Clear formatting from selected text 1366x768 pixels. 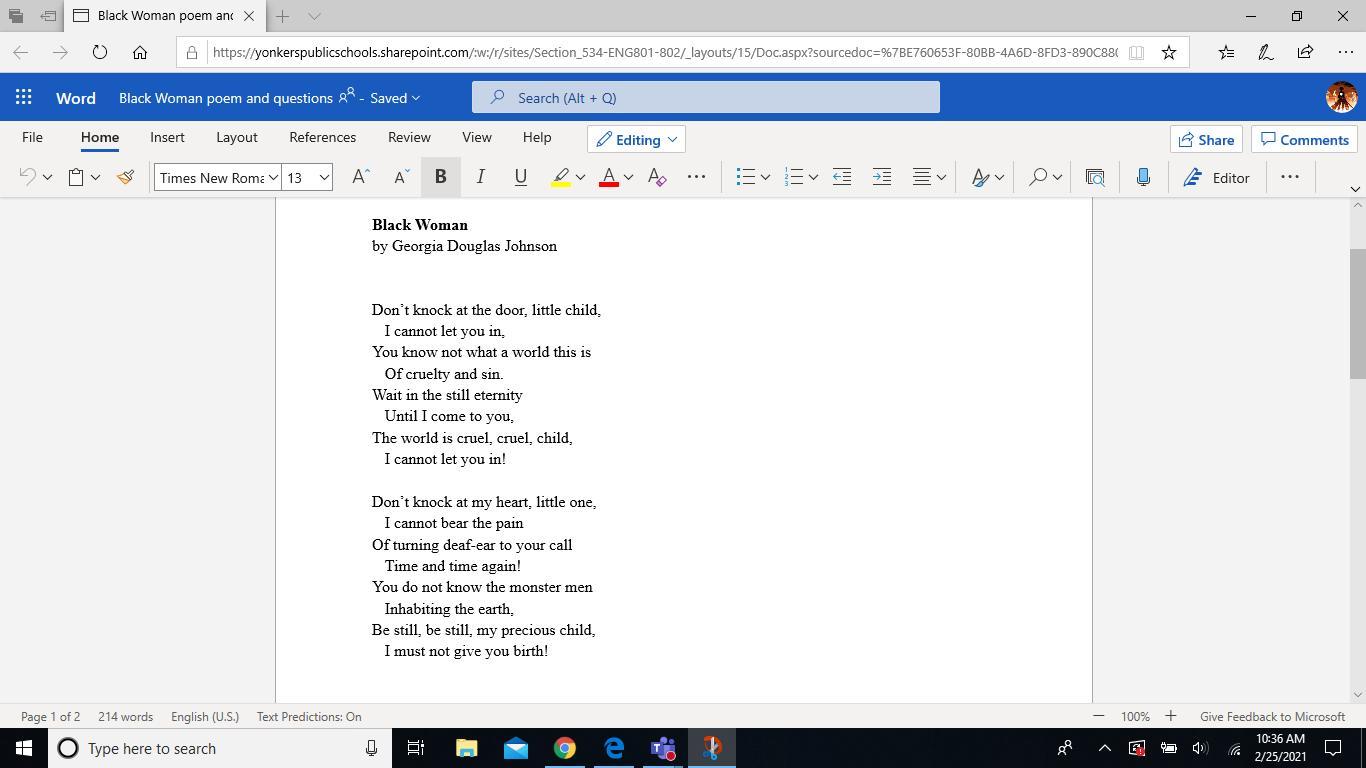pyautogui.click(x=657, y=177)
